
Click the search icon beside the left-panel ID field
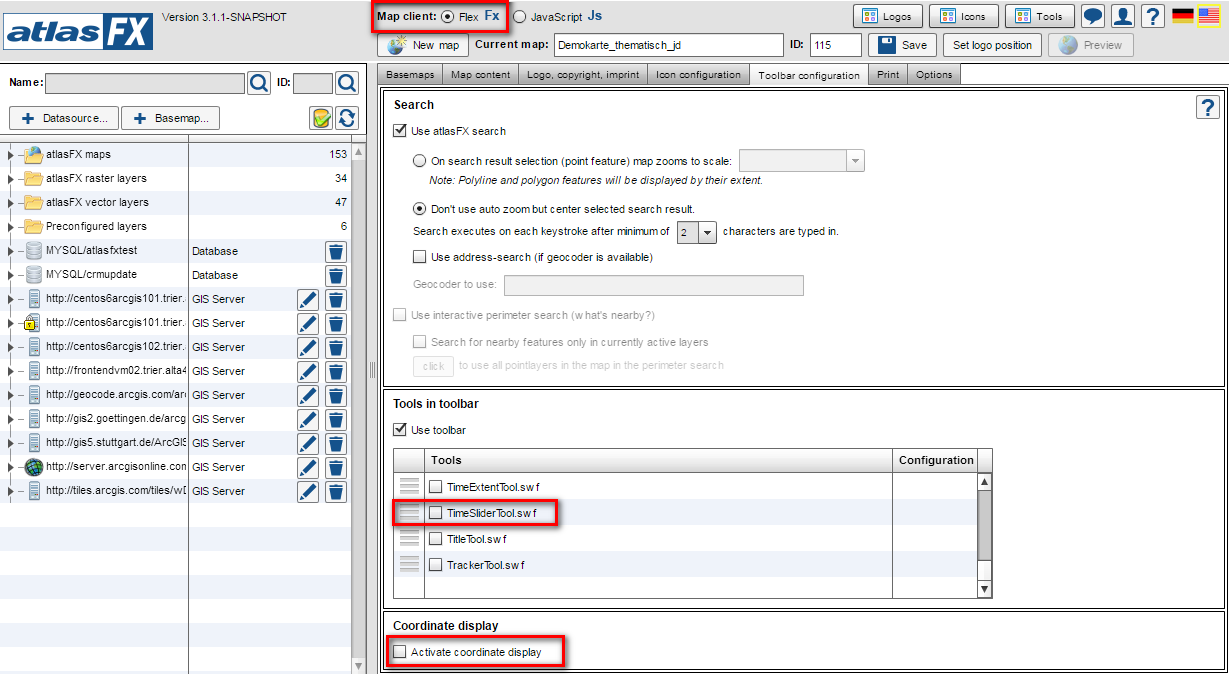point(347,83)
